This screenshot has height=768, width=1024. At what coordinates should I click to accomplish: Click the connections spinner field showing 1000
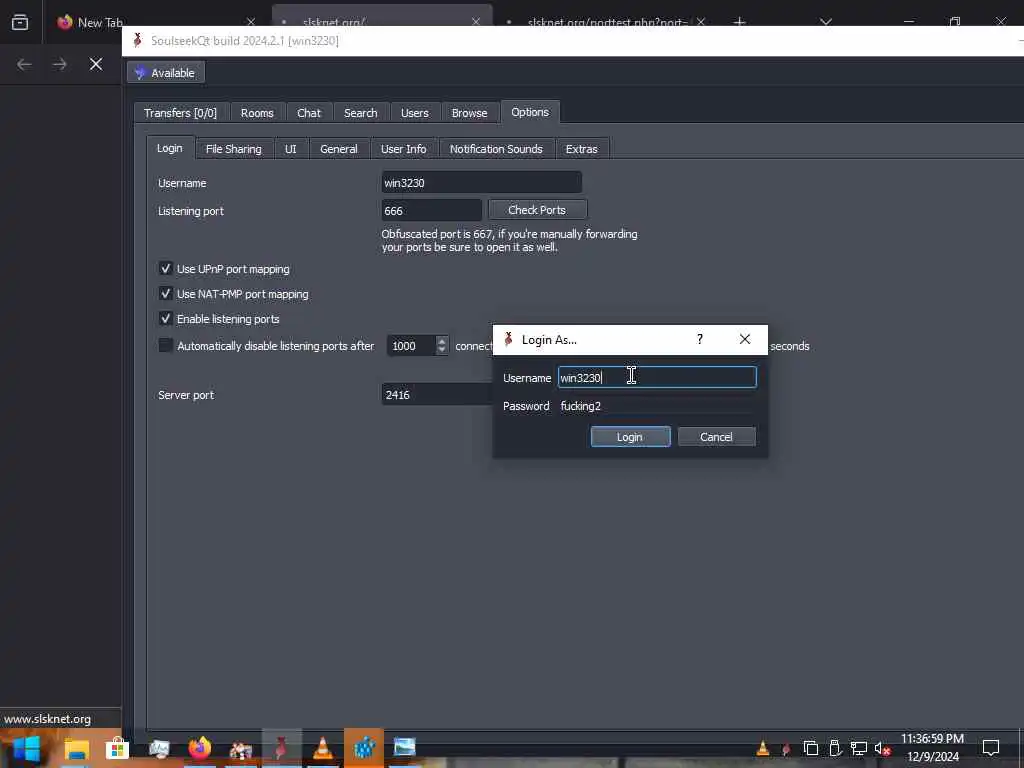tap(411, 345)
